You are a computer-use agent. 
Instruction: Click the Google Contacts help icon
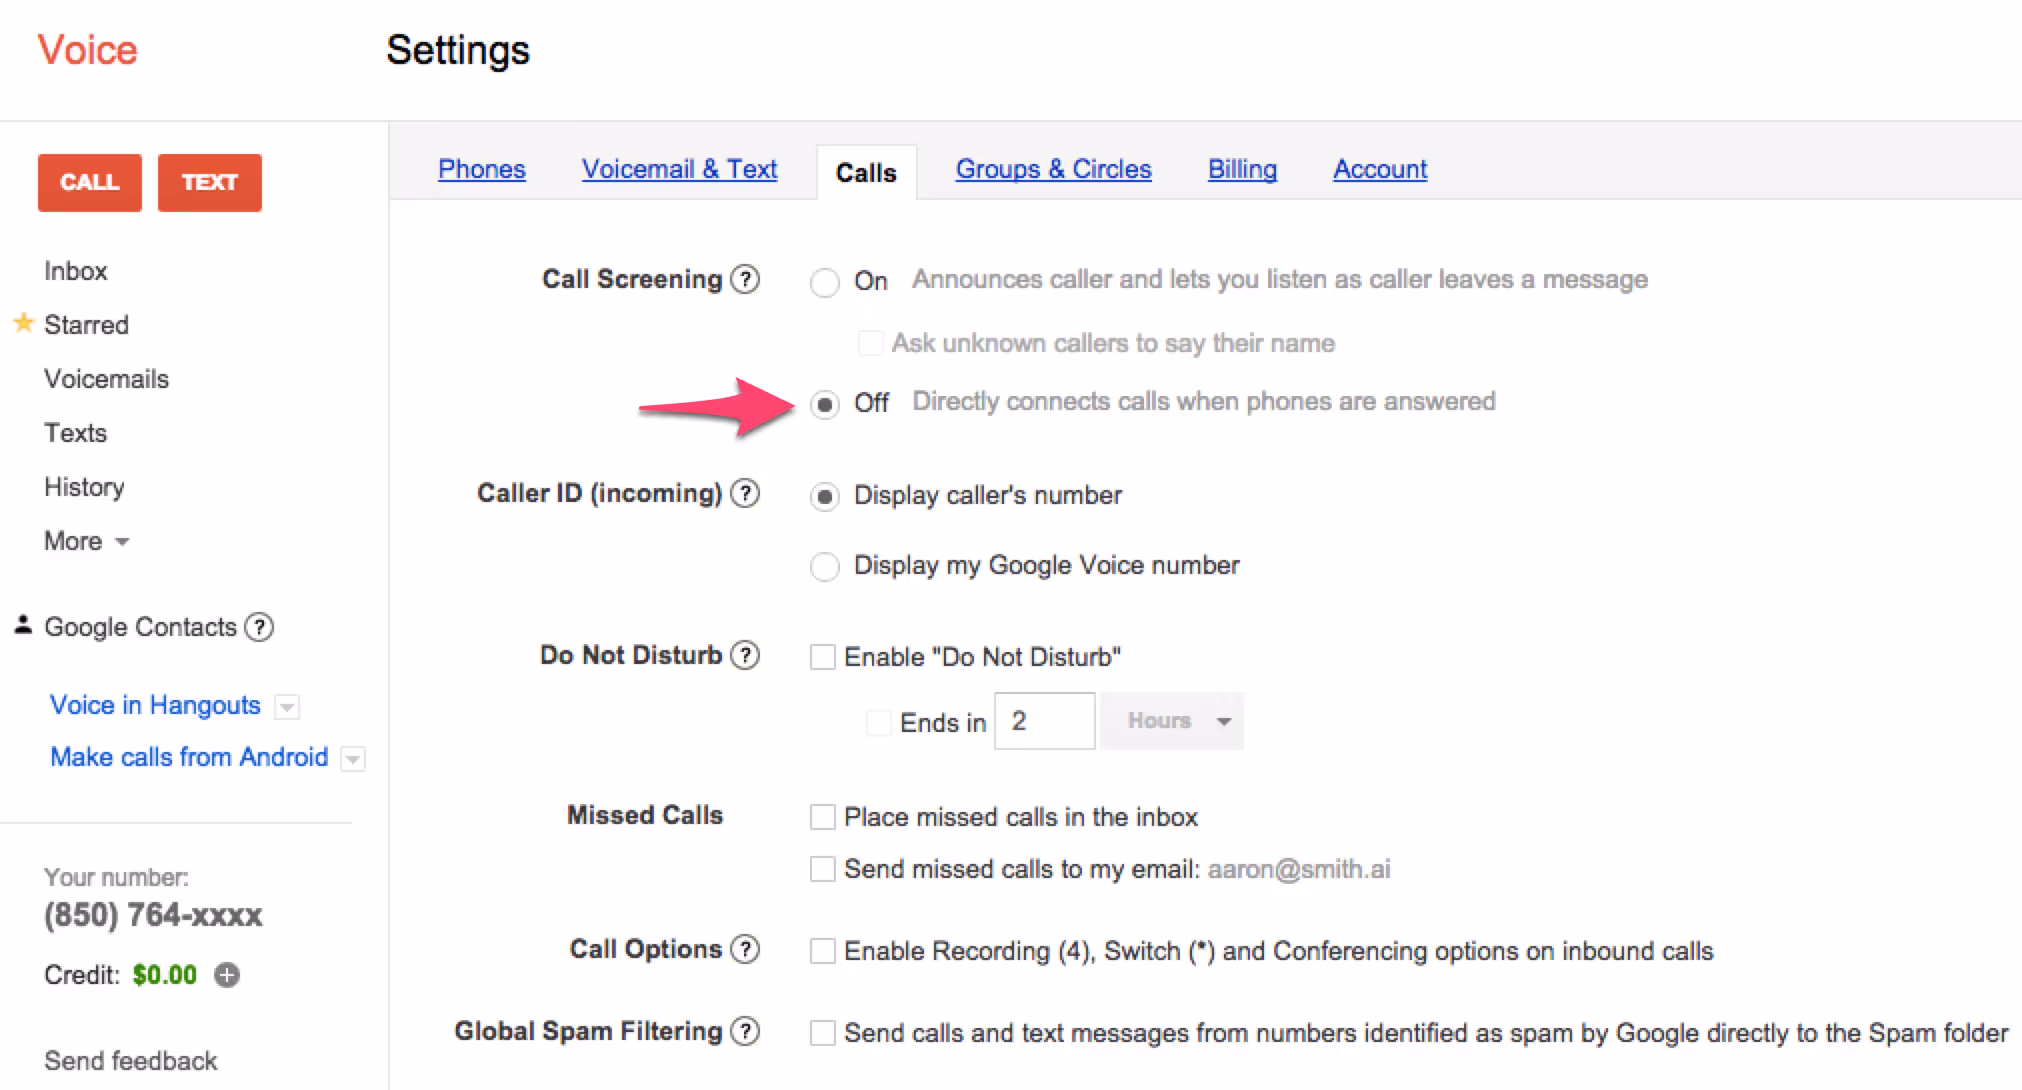(x=260, y=627)
